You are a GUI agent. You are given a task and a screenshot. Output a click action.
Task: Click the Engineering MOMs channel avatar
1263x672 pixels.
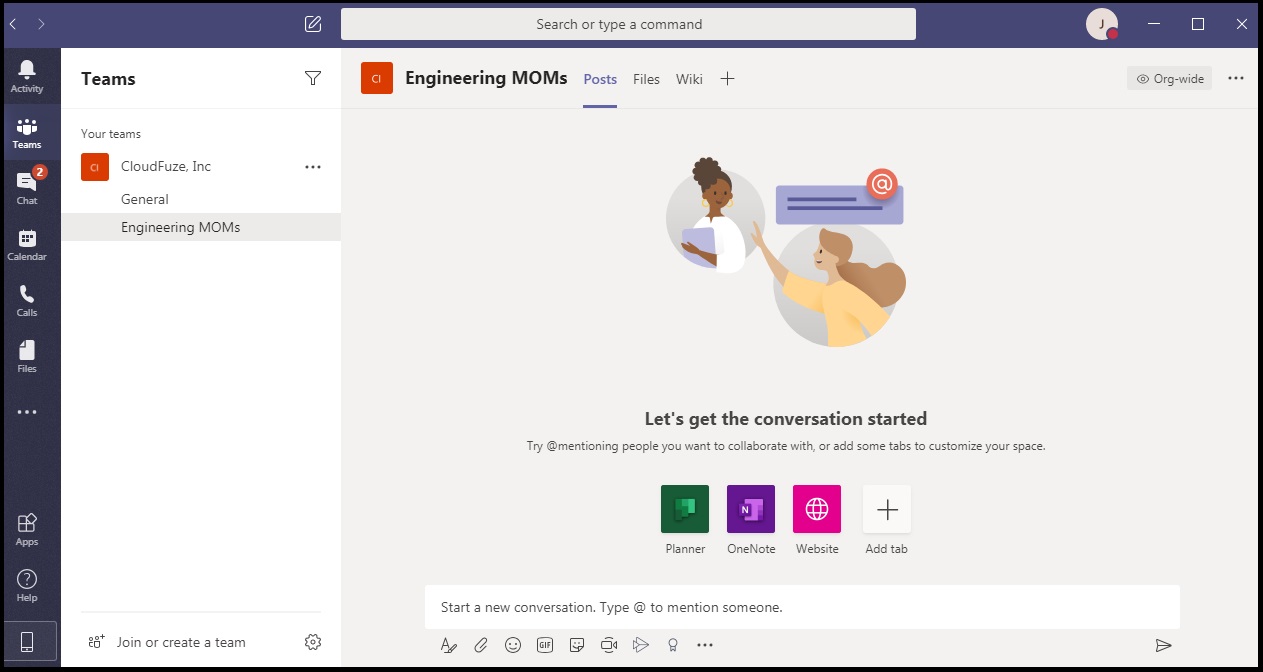point(377,78)
